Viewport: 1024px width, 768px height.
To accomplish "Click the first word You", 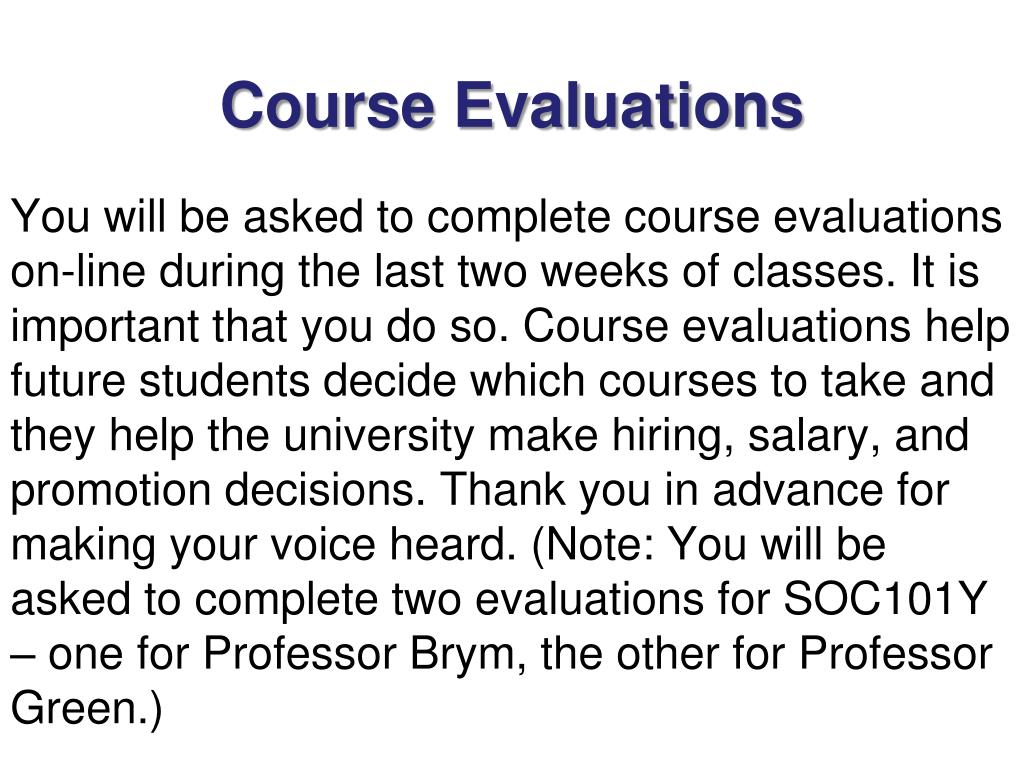I will click(x=50, y=217).
